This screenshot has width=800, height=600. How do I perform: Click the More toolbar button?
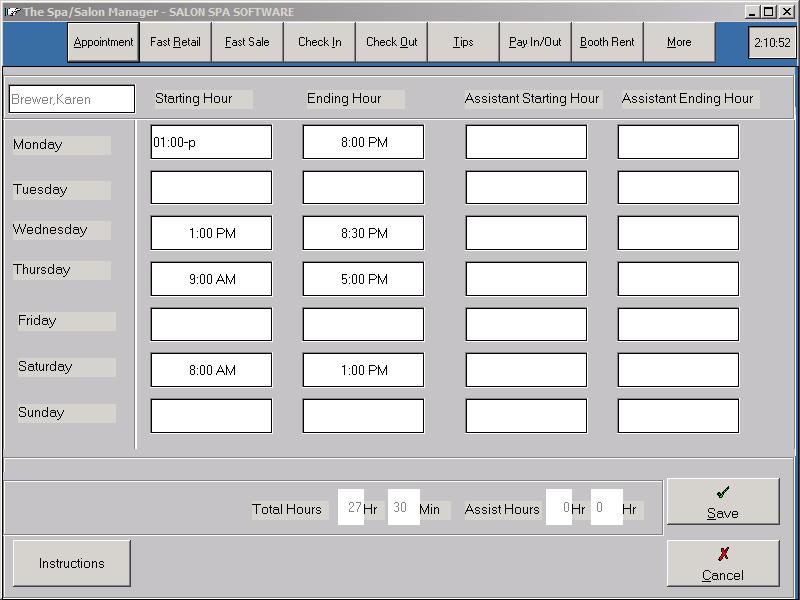click(x=679, y=42)
